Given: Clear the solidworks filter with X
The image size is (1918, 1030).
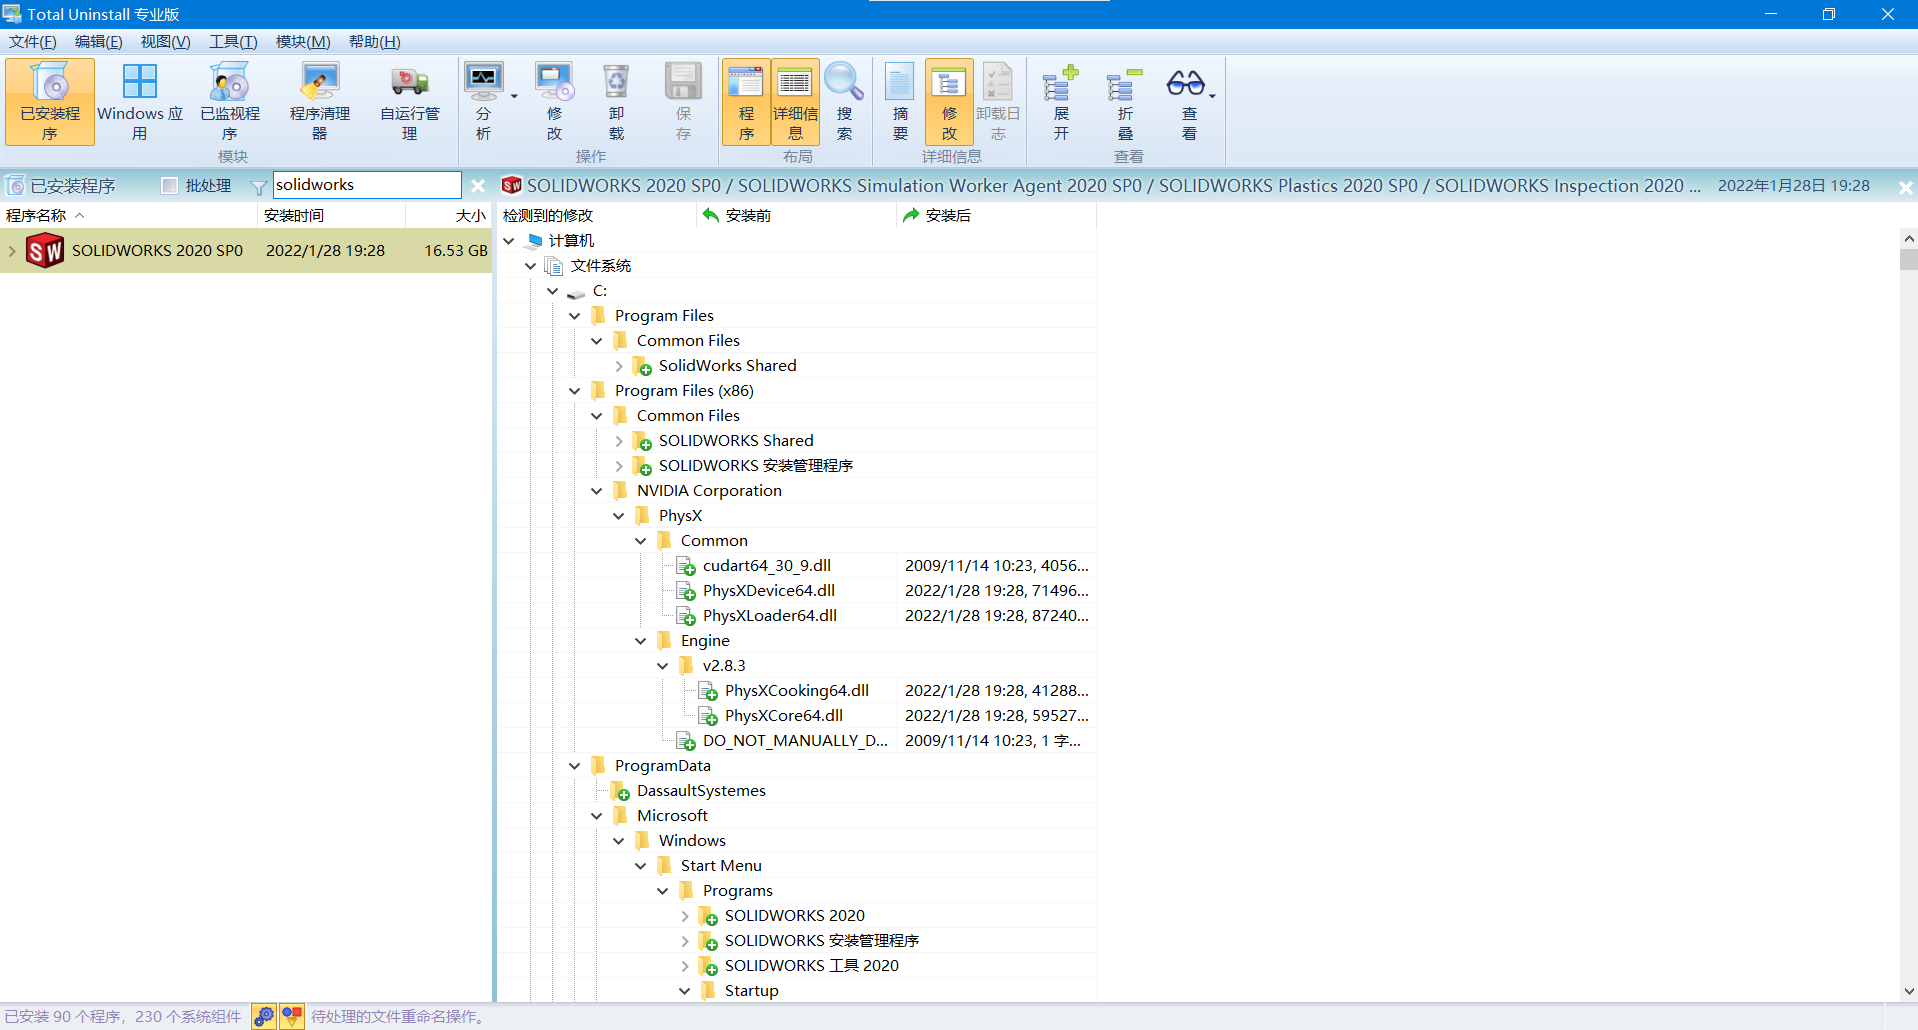Looking at the screenshot, I should pyautogui.click(x=478, y=186).
